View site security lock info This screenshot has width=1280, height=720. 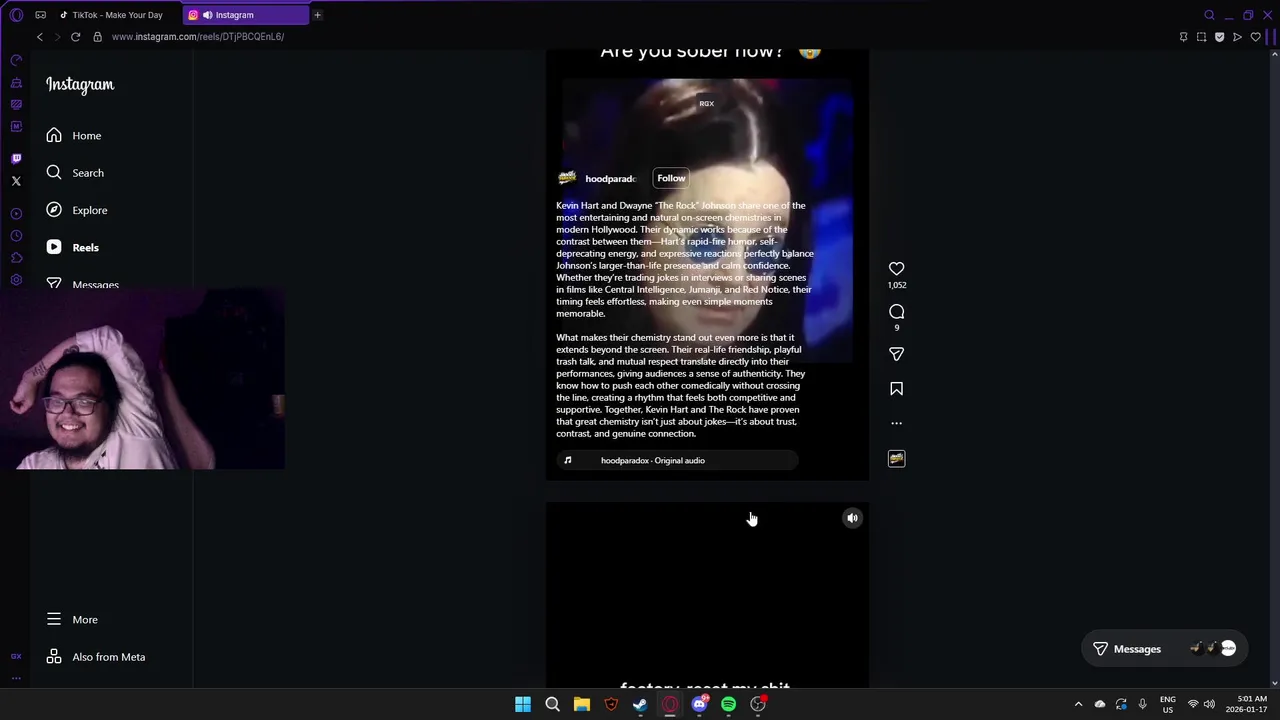click(97, 37)
